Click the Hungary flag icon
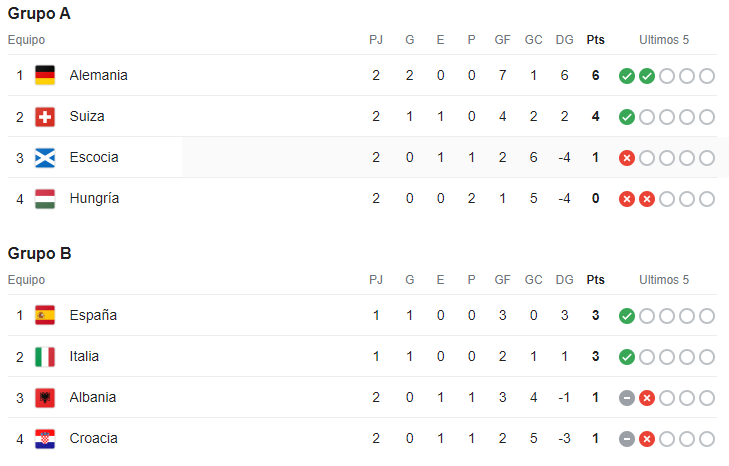The height and width of the screenshot is (466, 729). coord(45,199)
